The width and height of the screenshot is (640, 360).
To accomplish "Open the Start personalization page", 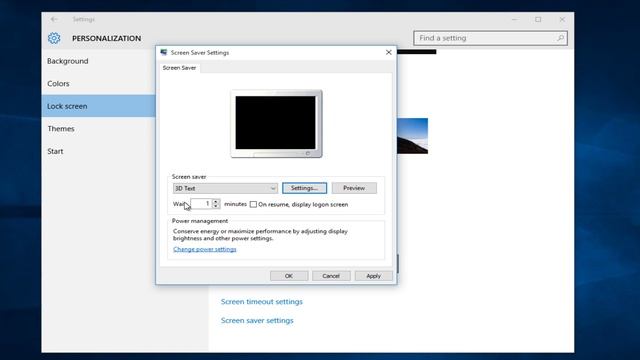I will [x=55, y=151].
